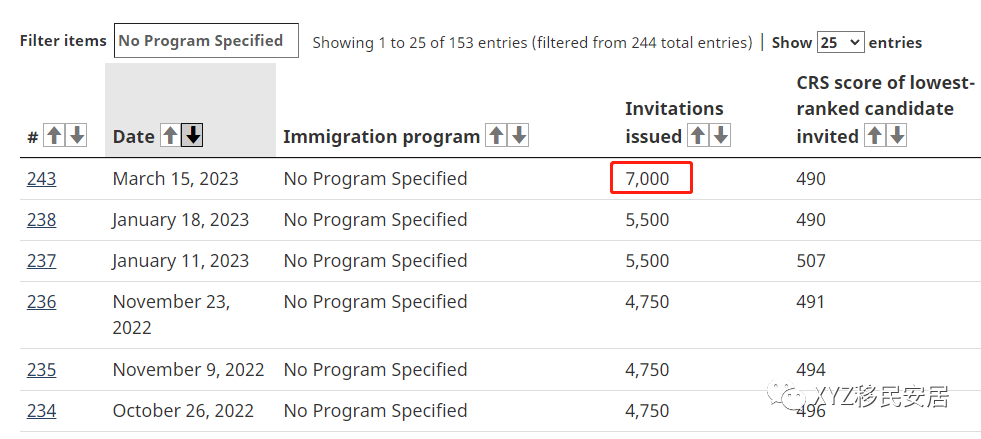
Task: Sort # column ascending arrow
Action: [55, 136]
